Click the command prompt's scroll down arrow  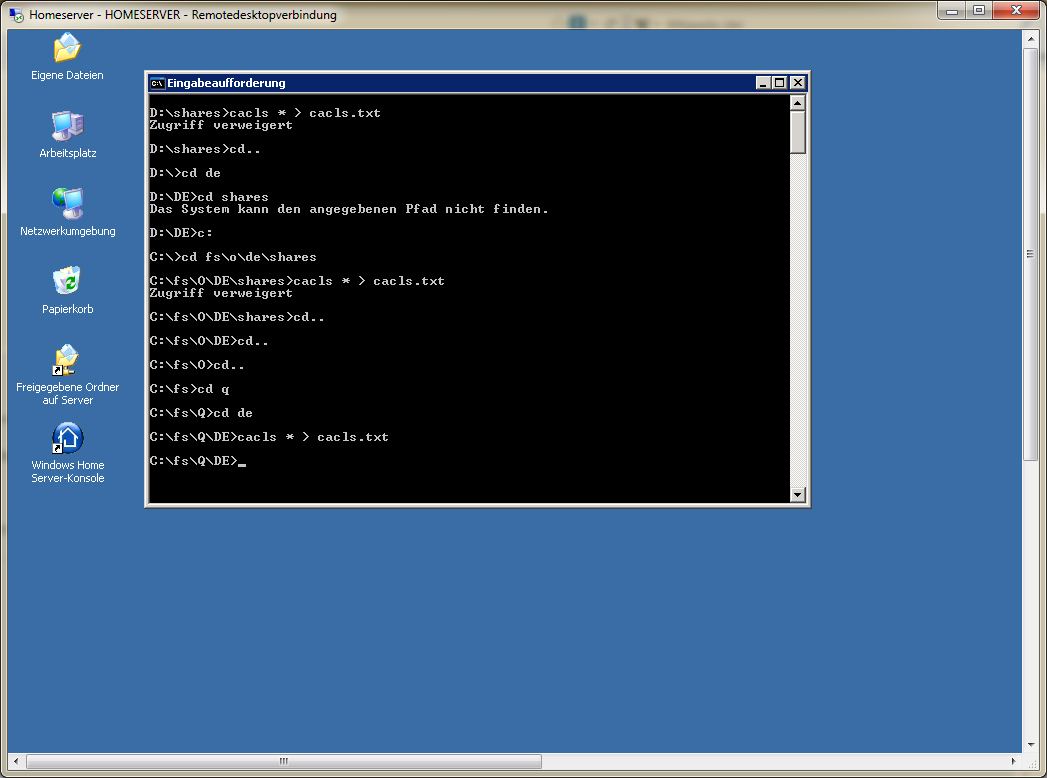(x=797, y=494)
